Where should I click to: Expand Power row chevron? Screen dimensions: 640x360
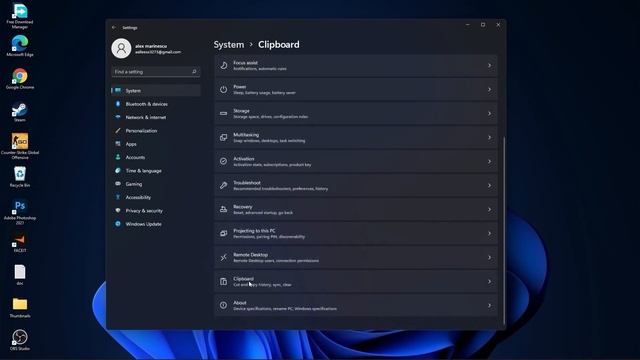[489, 89]
